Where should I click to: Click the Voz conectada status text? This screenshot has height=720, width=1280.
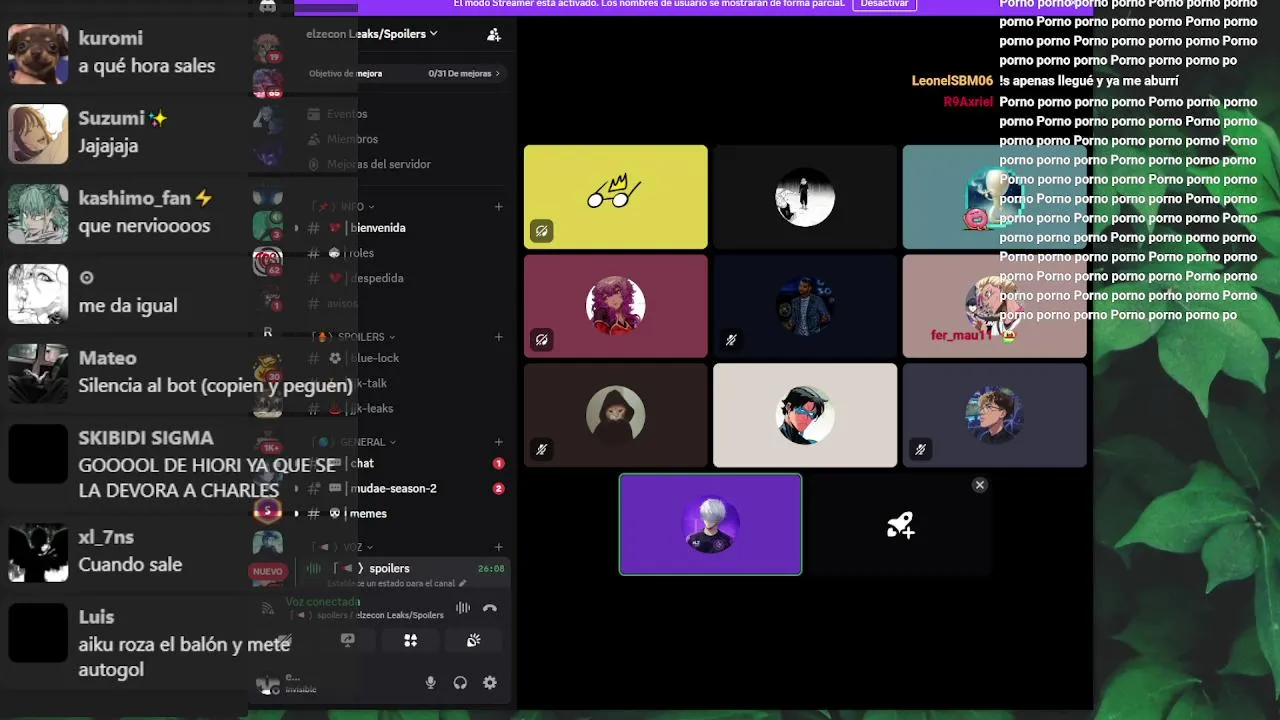coord(322,602)
